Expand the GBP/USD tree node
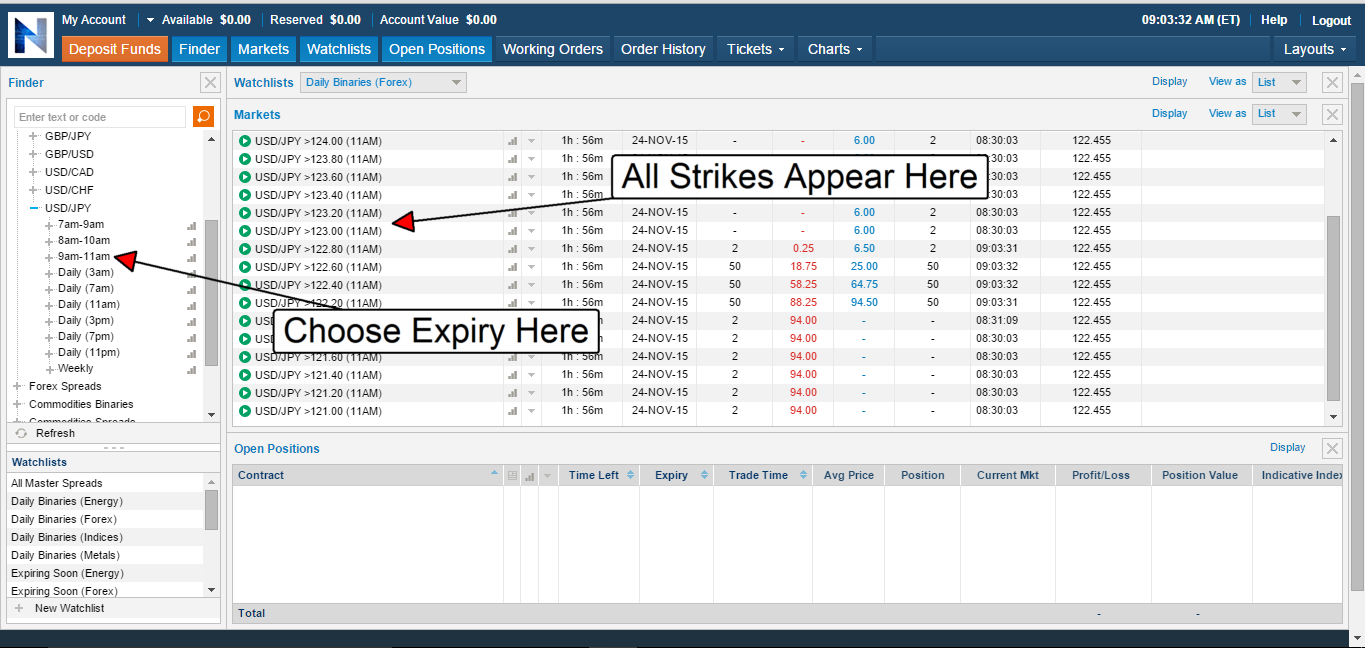 point(34,154)
